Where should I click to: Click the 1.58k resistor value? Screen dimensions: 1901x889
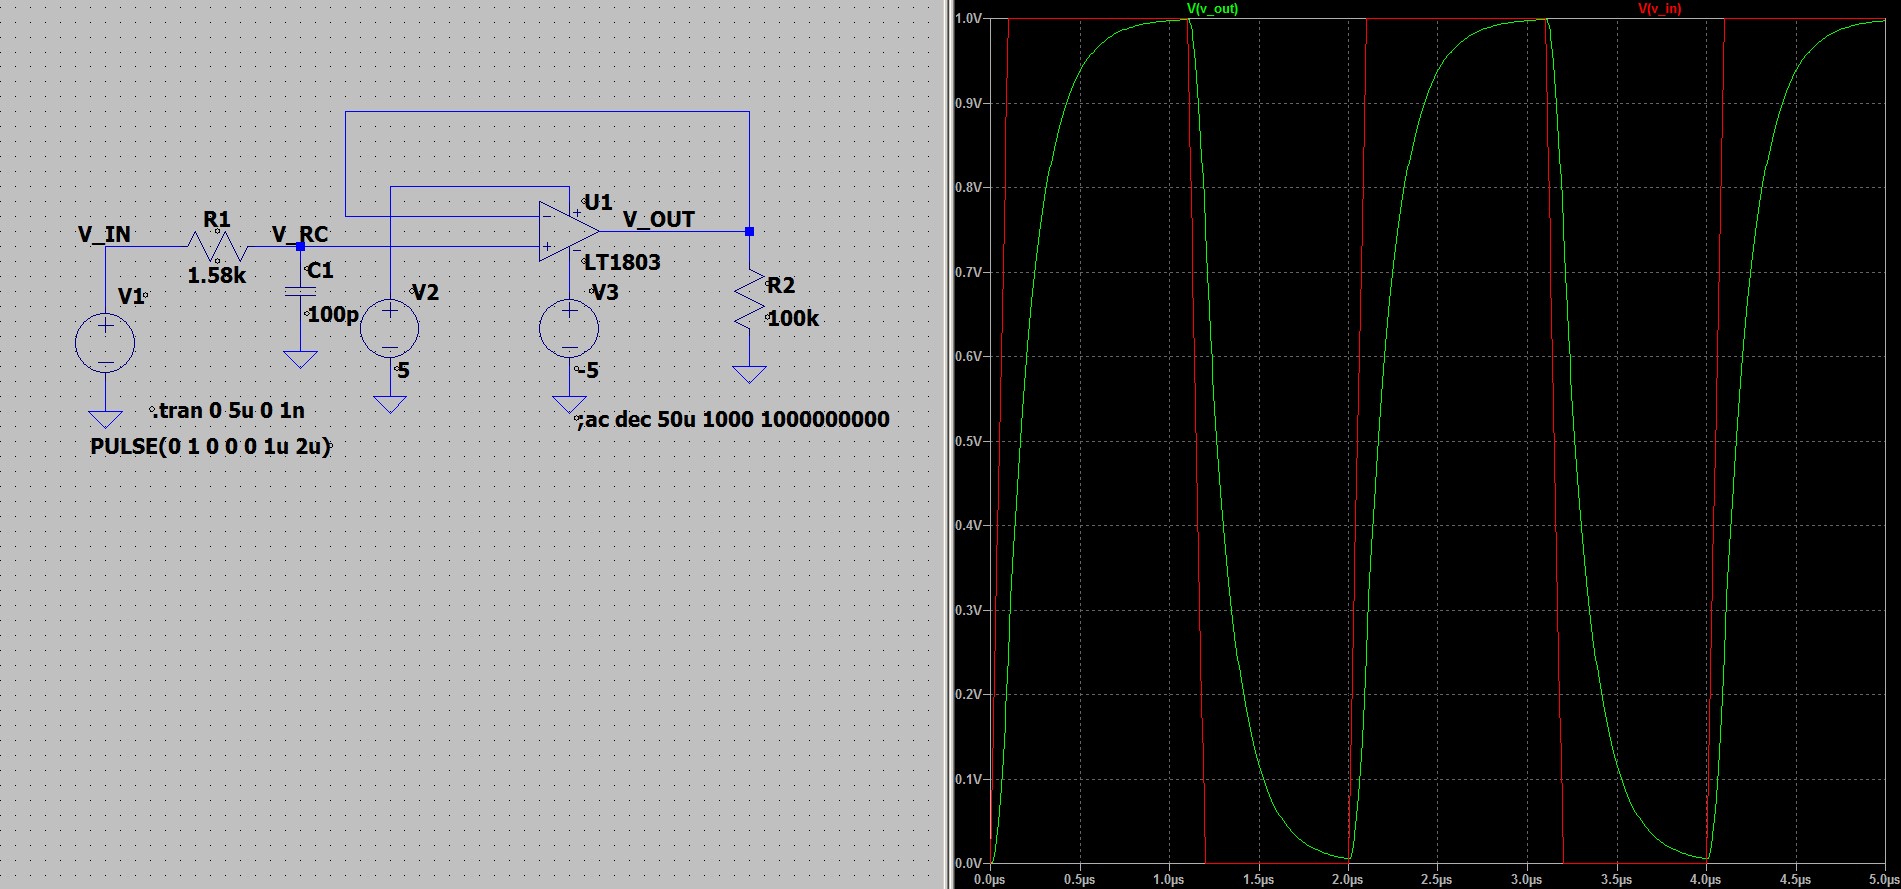tap(217, 275)
